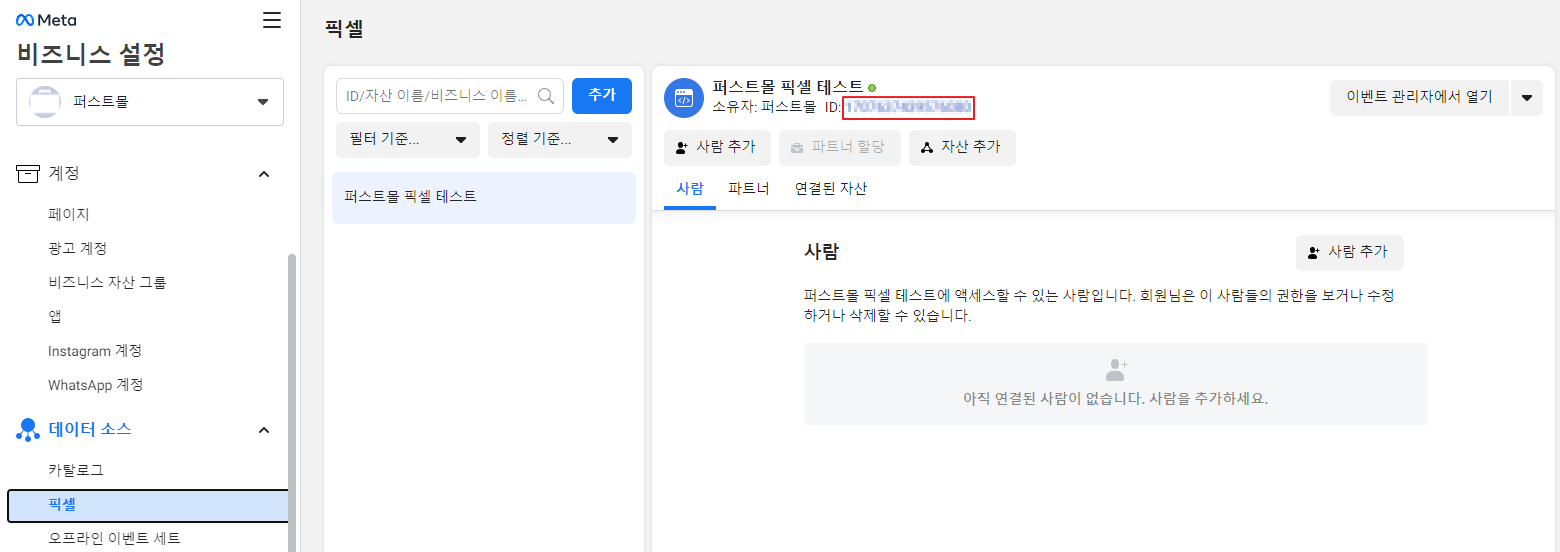Click the search magnifier icon
Screen dimensions: 1560x552
(546, 96)
